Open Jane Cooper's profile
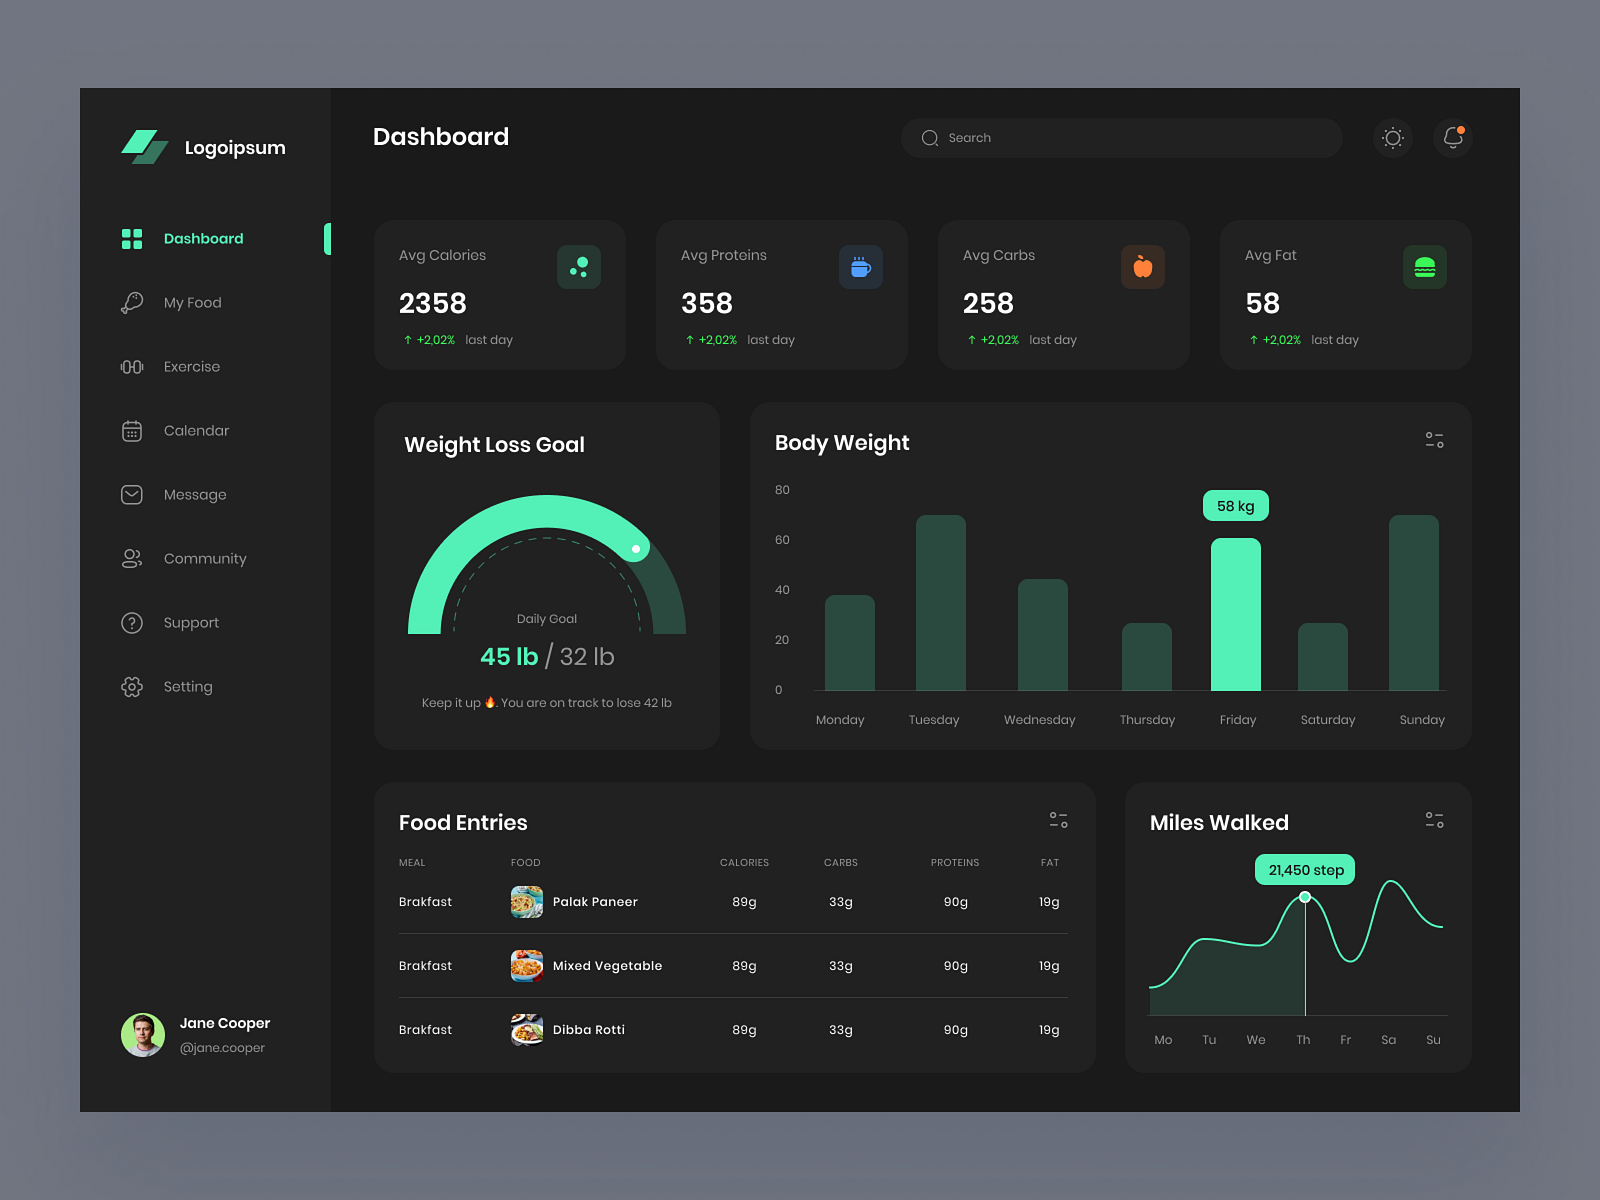Image resolution: width=1600 pixels, height=1200 pixels. [x=143, y=1034]
